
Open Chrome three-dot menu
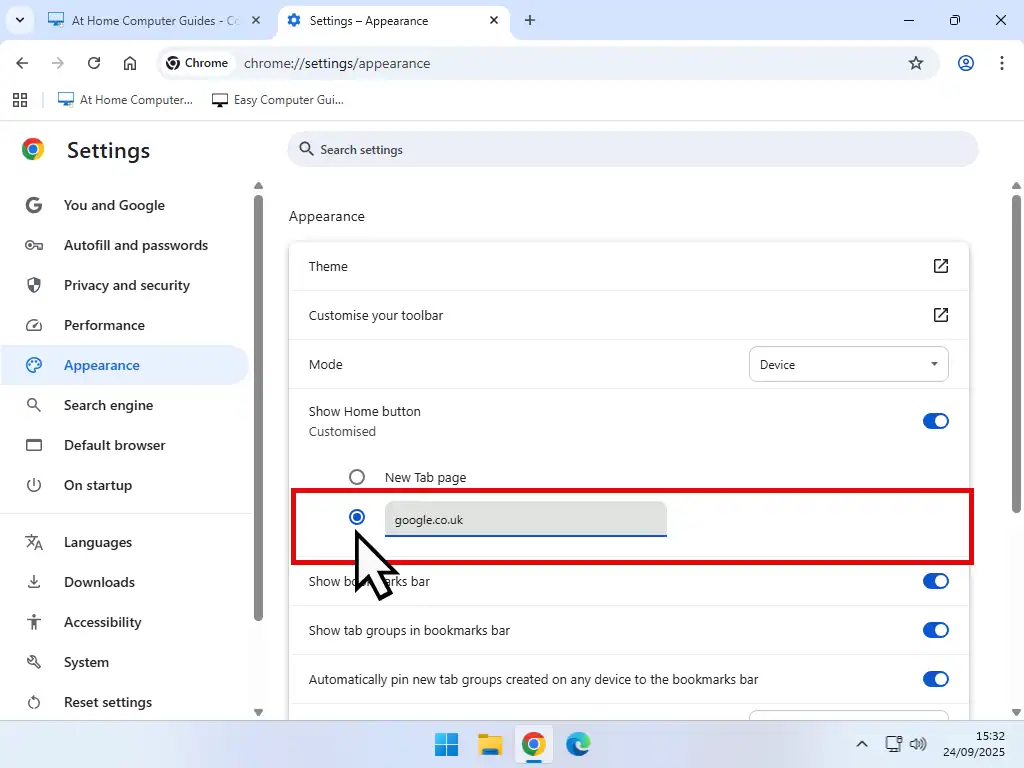[x=1001, y=63]
